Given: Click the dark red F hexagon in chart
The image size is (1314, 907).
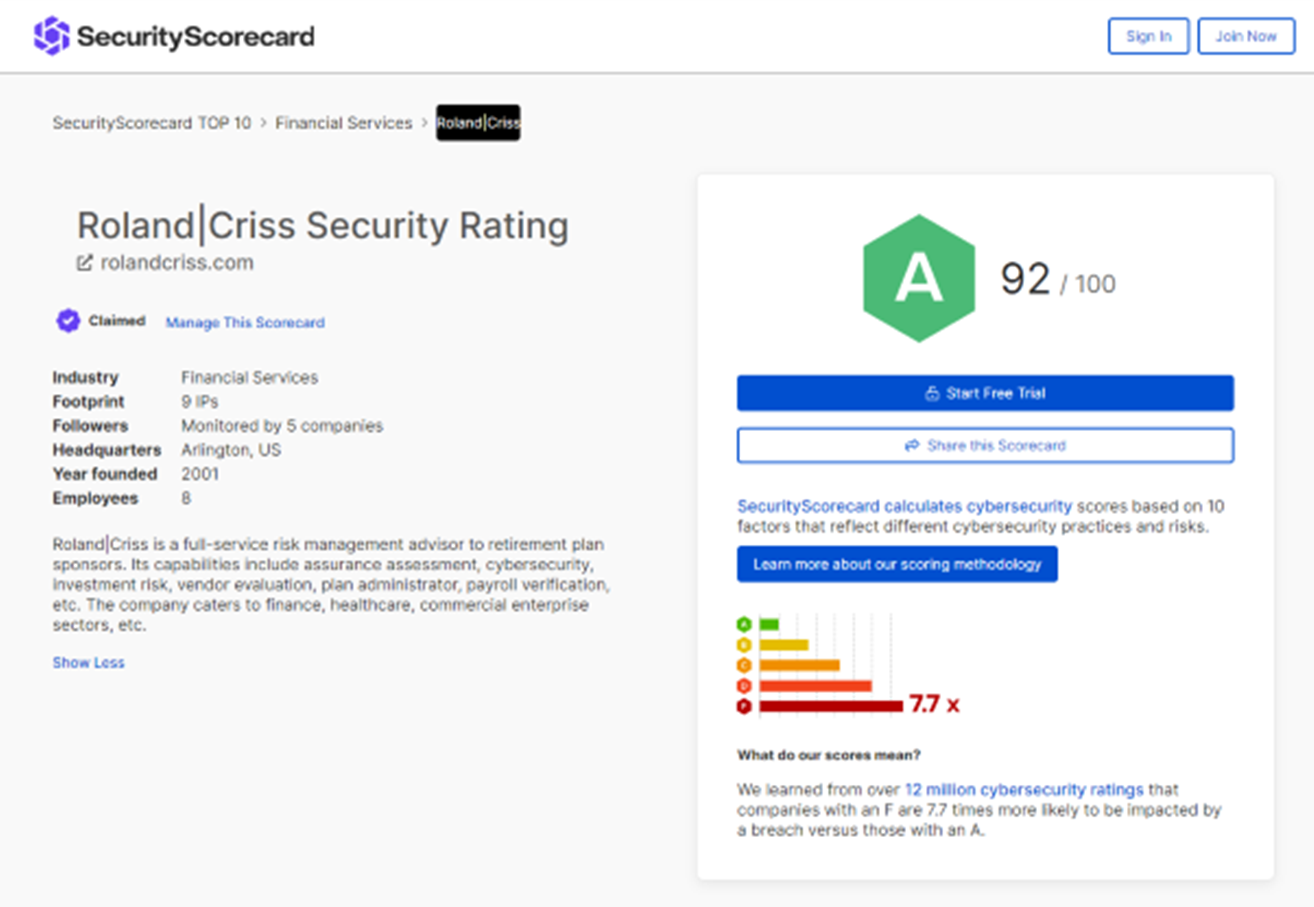Looking at the screenshot, I should click(744, 706).
